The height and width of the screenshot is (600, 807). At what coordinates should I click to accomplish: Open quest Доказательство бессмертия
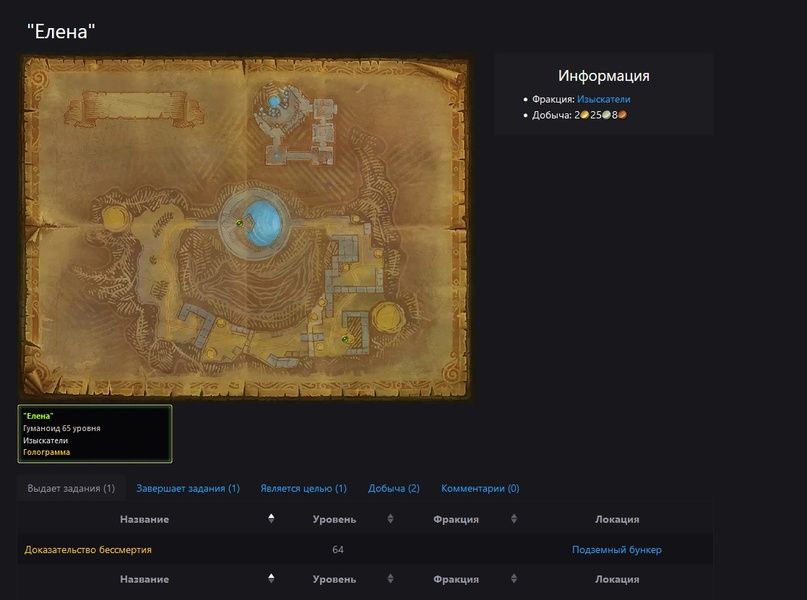(88, 550)
